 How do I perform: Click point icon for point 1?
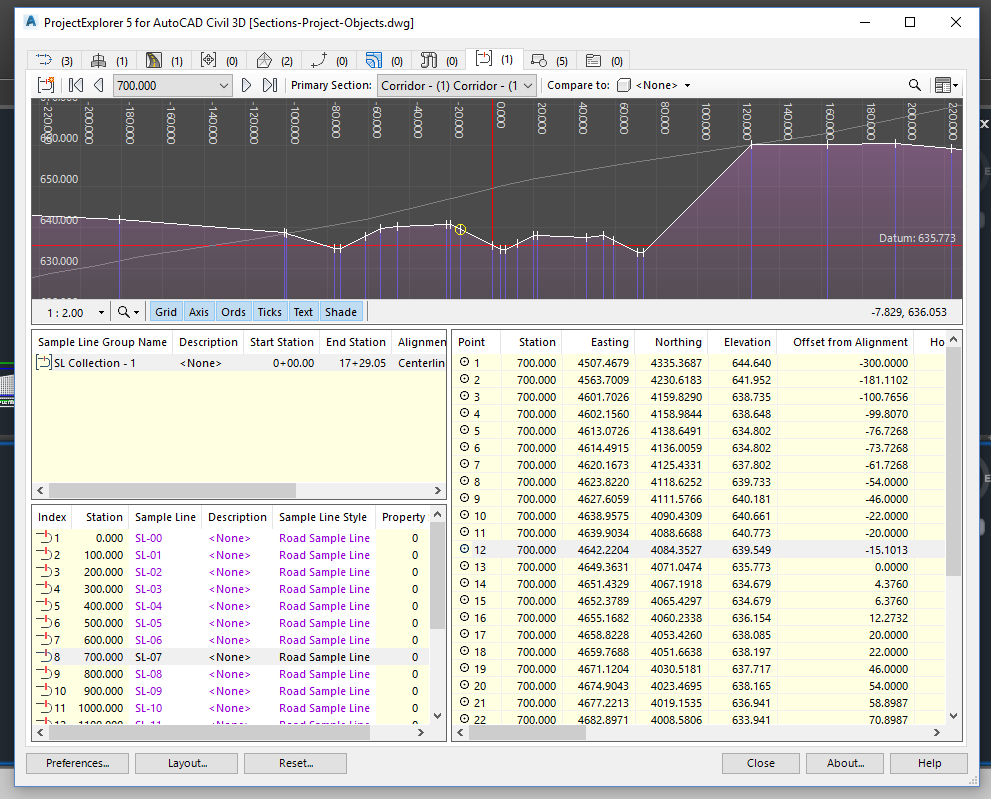(465, 362)
